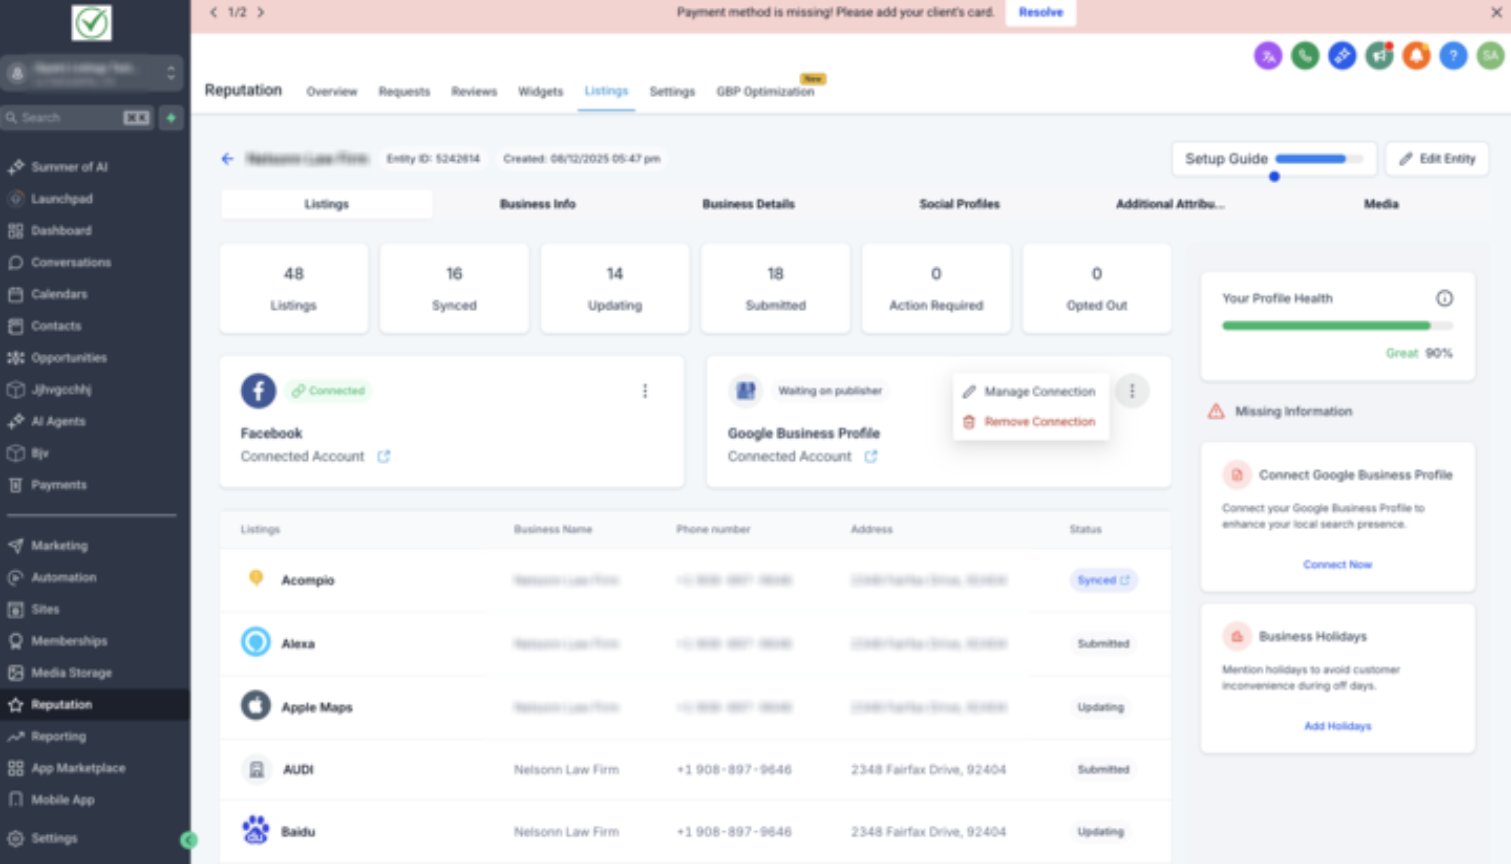The width and height of the screenshot is (1511, 864).
Task: Click the blue sparkle icon in header
Action: click(x=1342, y=56)
